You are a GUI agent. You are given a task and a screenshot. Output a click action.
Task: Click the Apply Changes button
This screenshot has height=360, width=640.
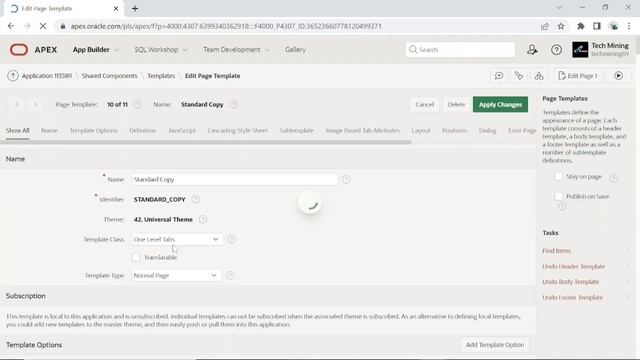tap(500, 104)
